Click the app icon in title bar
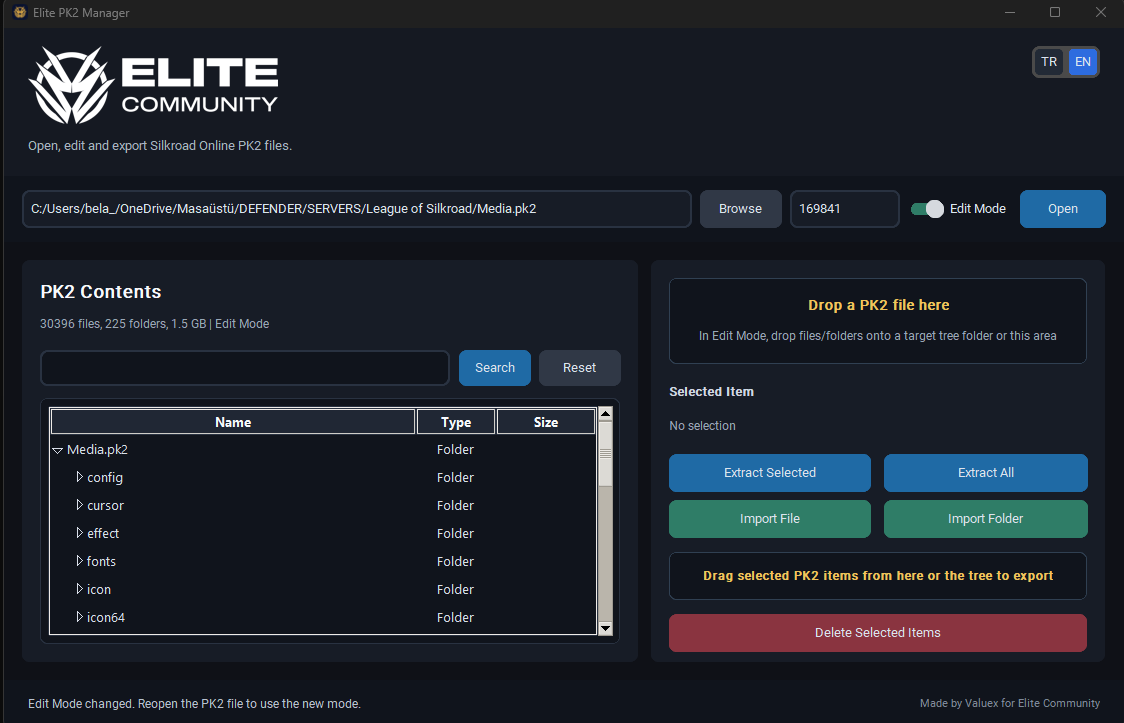Viewport: 1124px width, 723px height. (x=20, y=12)
